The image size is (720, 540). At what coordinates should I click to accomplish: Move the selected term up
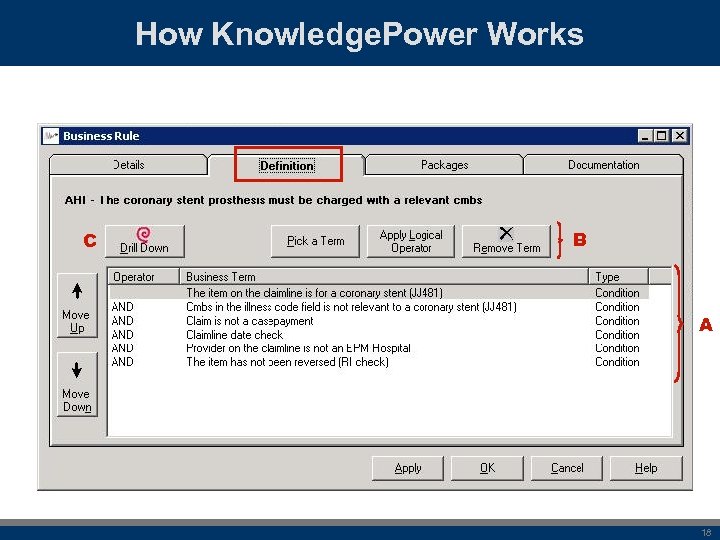77,305
